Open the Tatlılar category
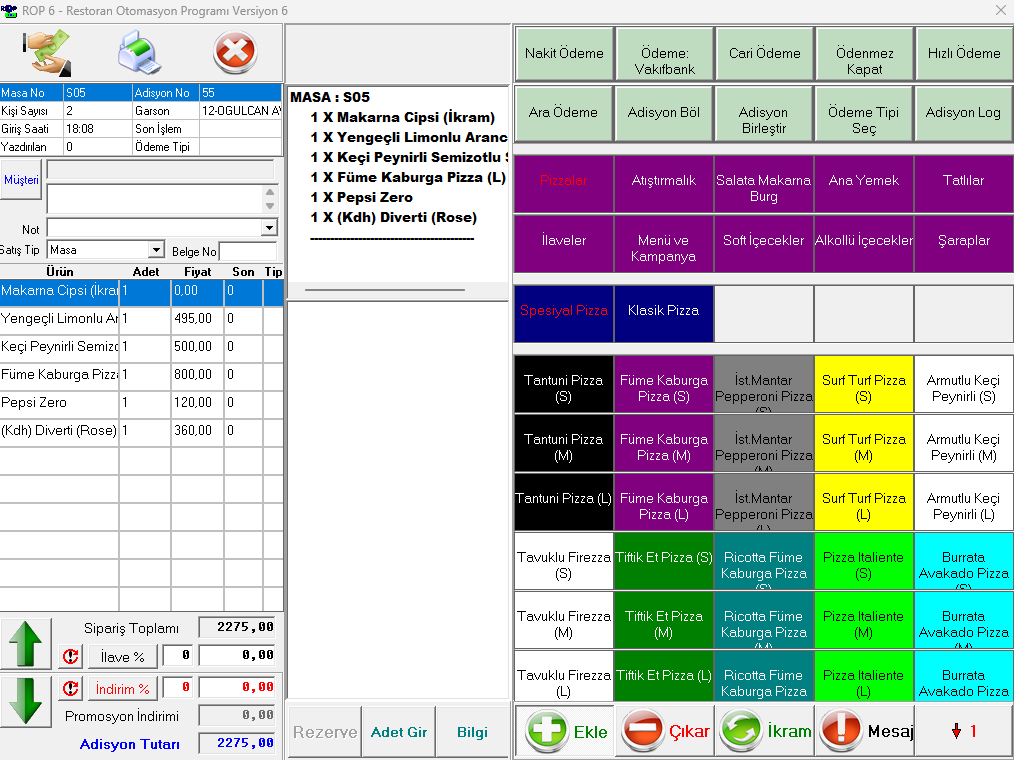Screen dimensions: 1014x760 pos(963,181)
